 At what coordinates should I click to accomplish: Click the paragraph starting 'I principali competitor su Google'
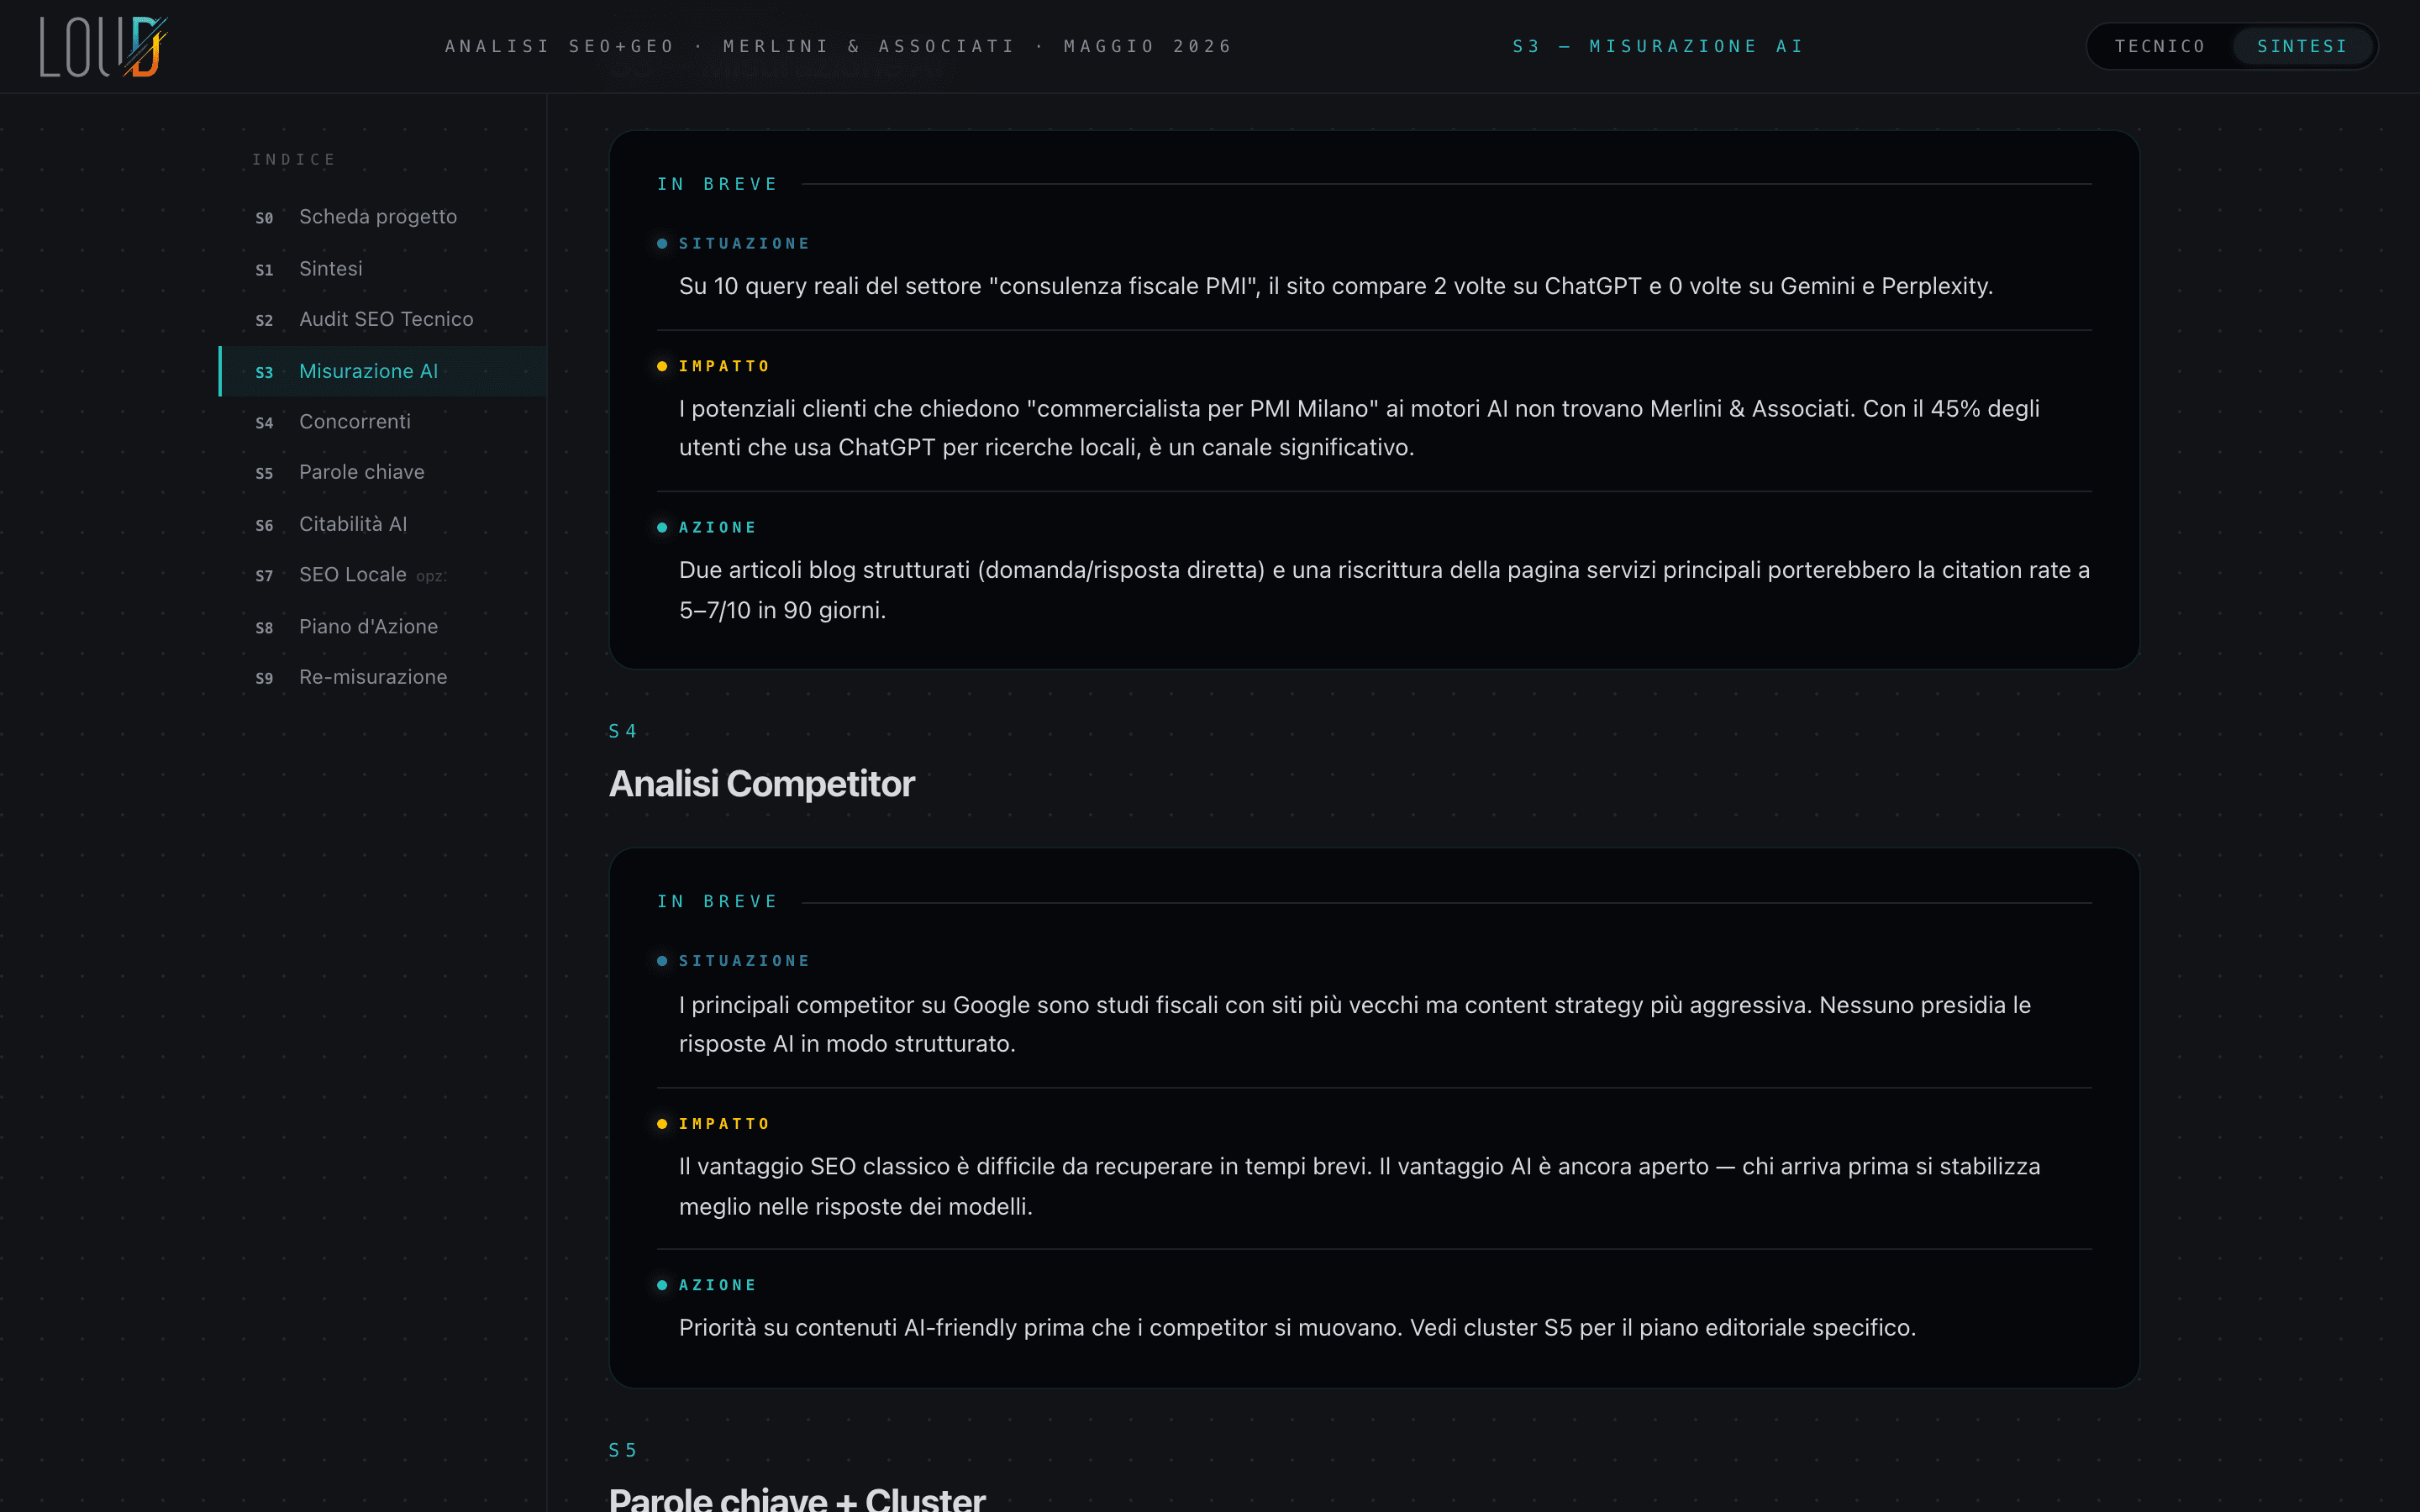pos(1355,1024)
